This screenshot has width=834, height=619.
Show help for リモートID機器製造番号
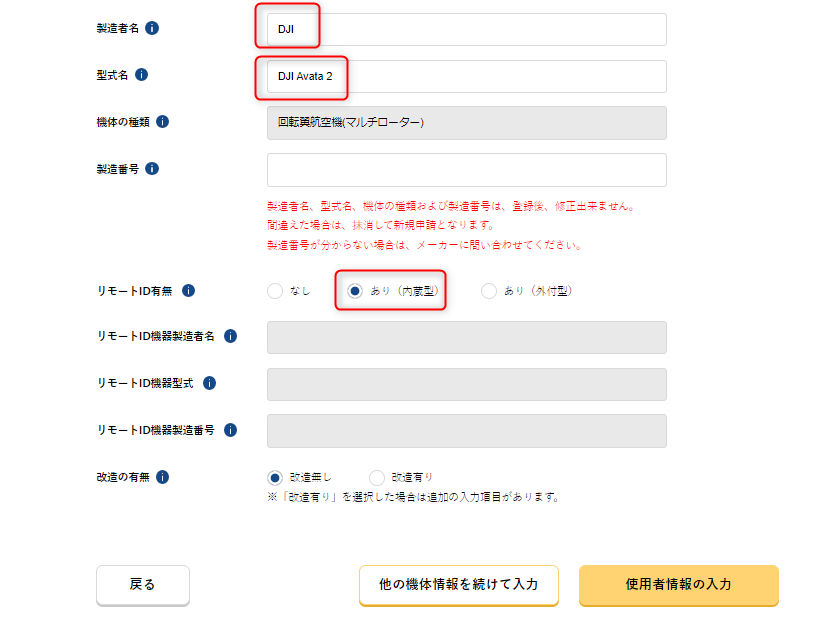[231, 430]
